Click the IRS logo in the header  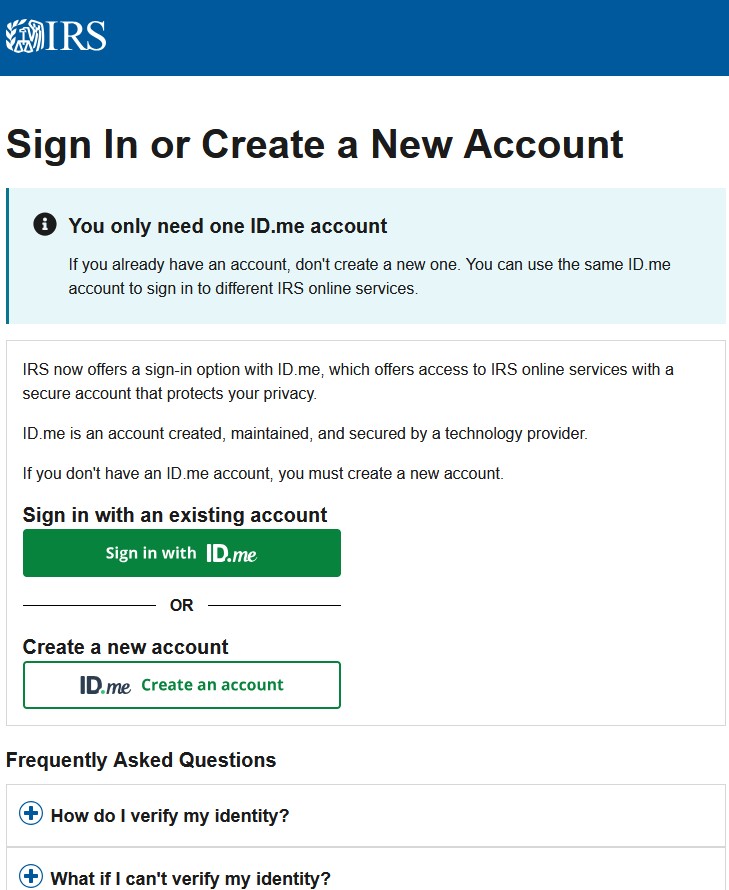(x=56, y=35)
